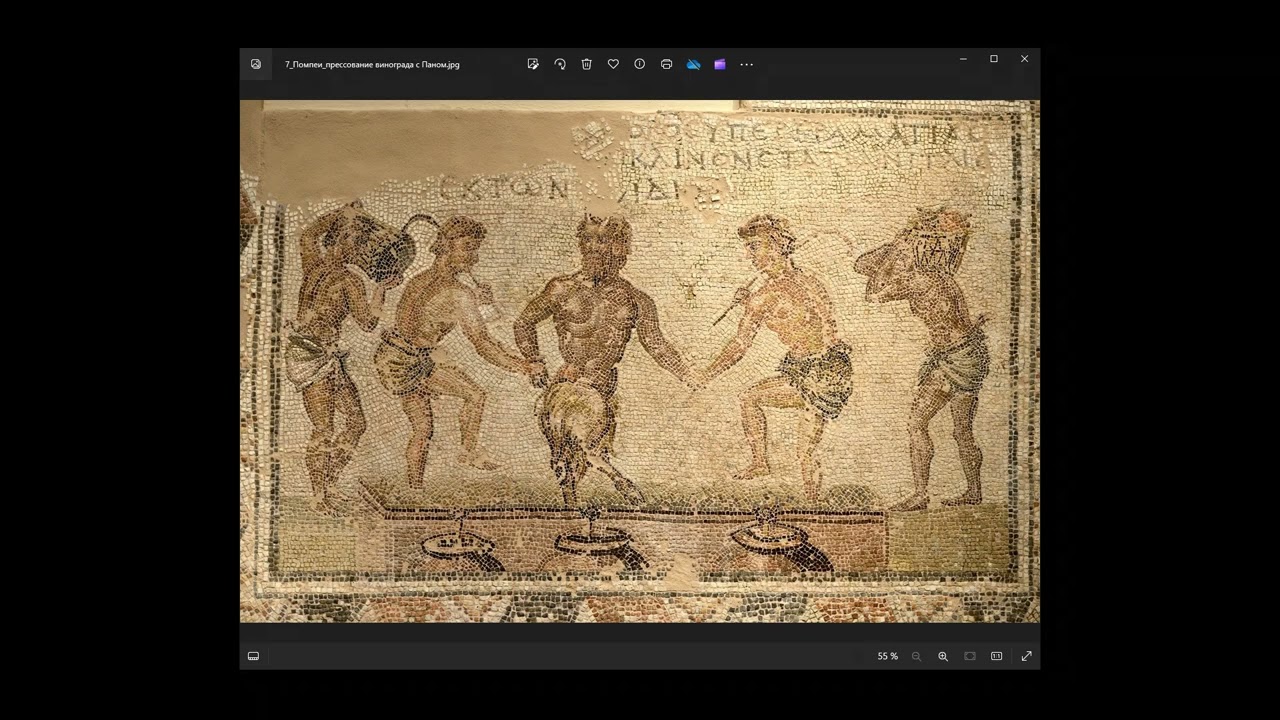1280x720 pixels.
Task: Mark photo as favorite with the heart icon
Action: (613, 64)
